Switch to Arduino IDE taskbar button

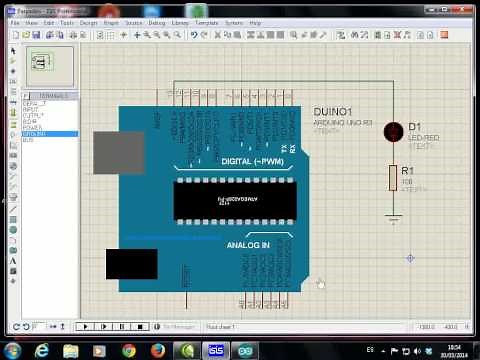point(245,351)
